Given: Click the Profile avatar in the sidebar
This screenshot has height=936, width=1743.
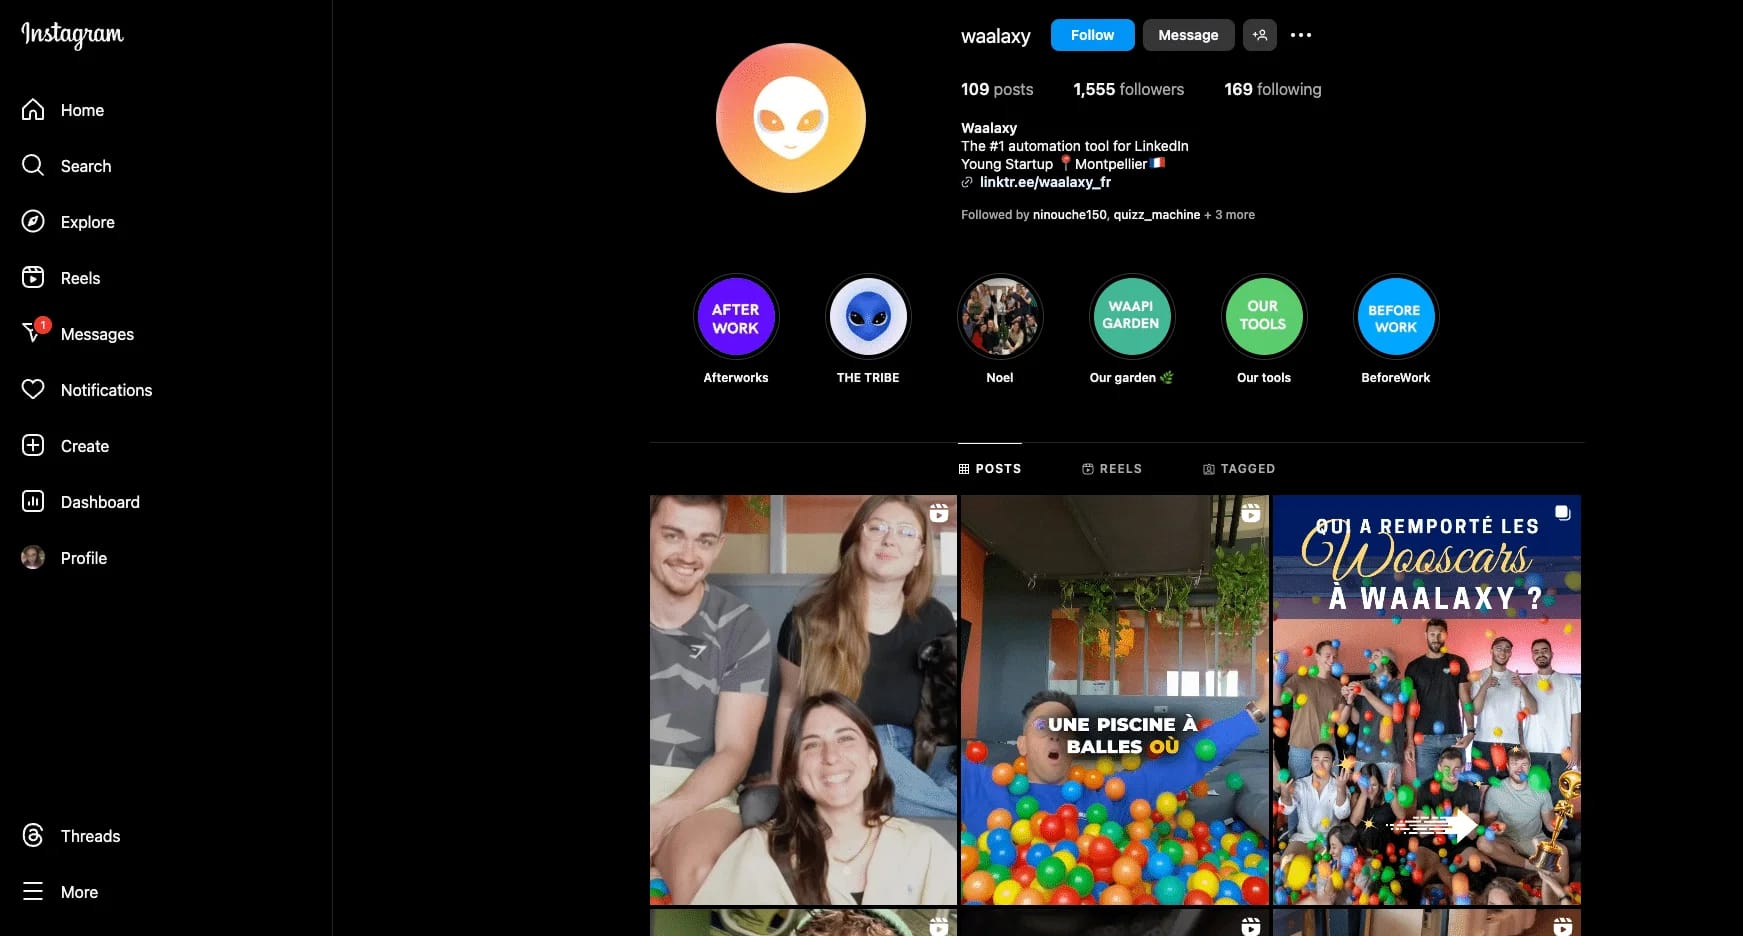Looking at the screenshot, I should click(33, 558).
